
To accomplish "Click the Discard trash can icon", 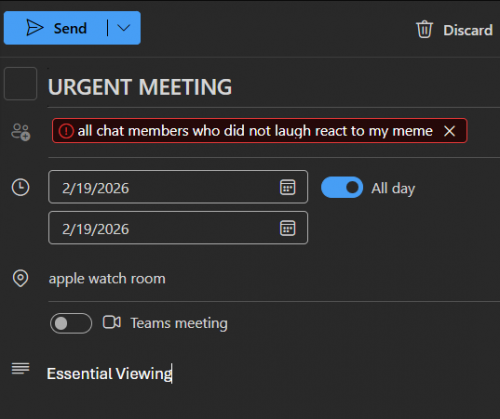I will coord(424,29).
